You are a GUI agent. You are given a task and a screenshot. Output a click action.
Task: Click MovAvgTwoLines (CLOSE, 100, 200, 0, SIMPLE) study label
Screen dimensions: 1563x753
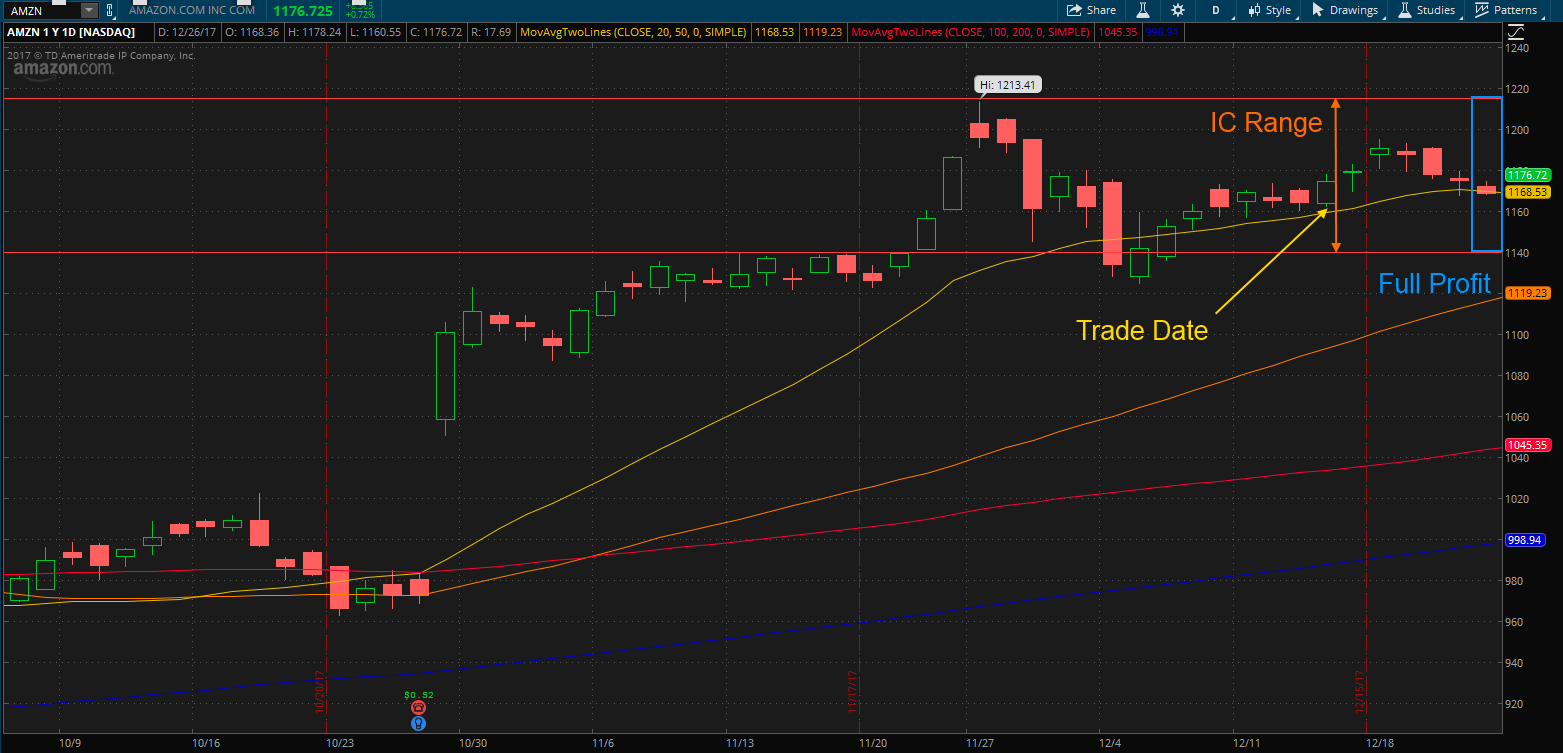pos(972,32)
